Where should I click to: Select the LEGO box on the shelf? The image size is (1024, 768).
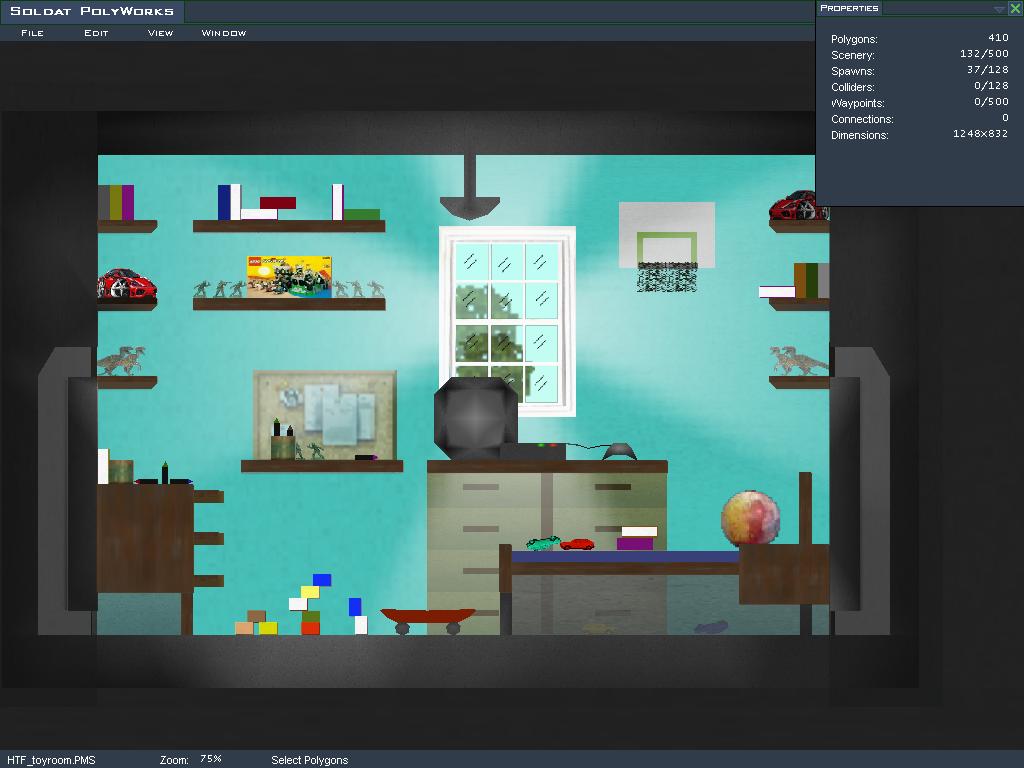pos(289,276)
